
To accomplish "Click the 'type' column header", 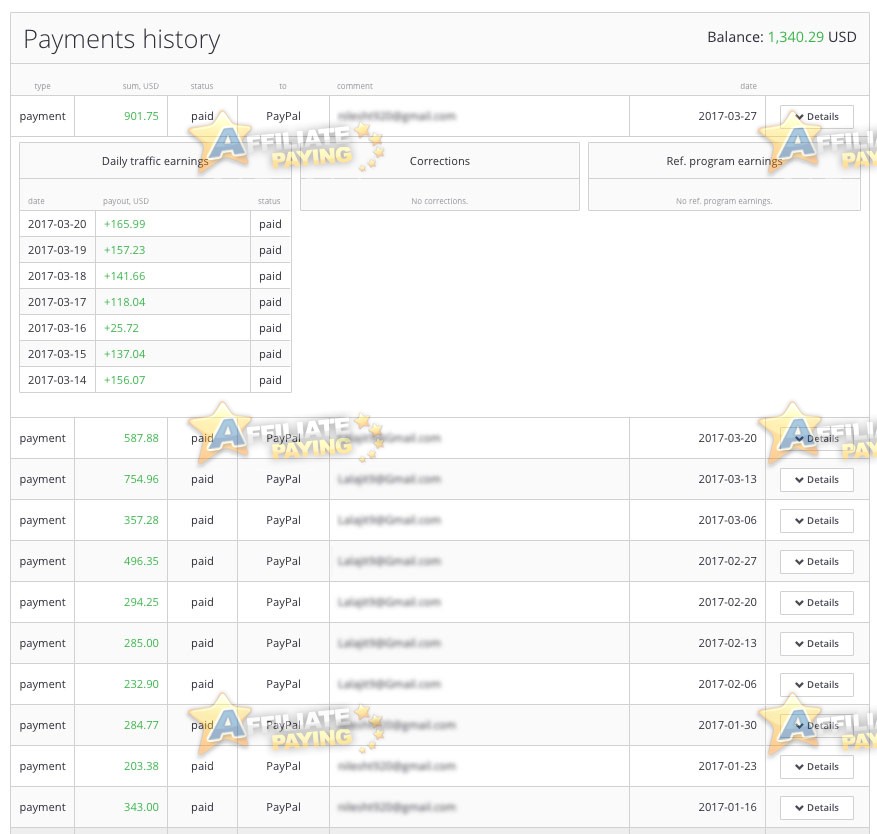I will click(x=42, y=86).
